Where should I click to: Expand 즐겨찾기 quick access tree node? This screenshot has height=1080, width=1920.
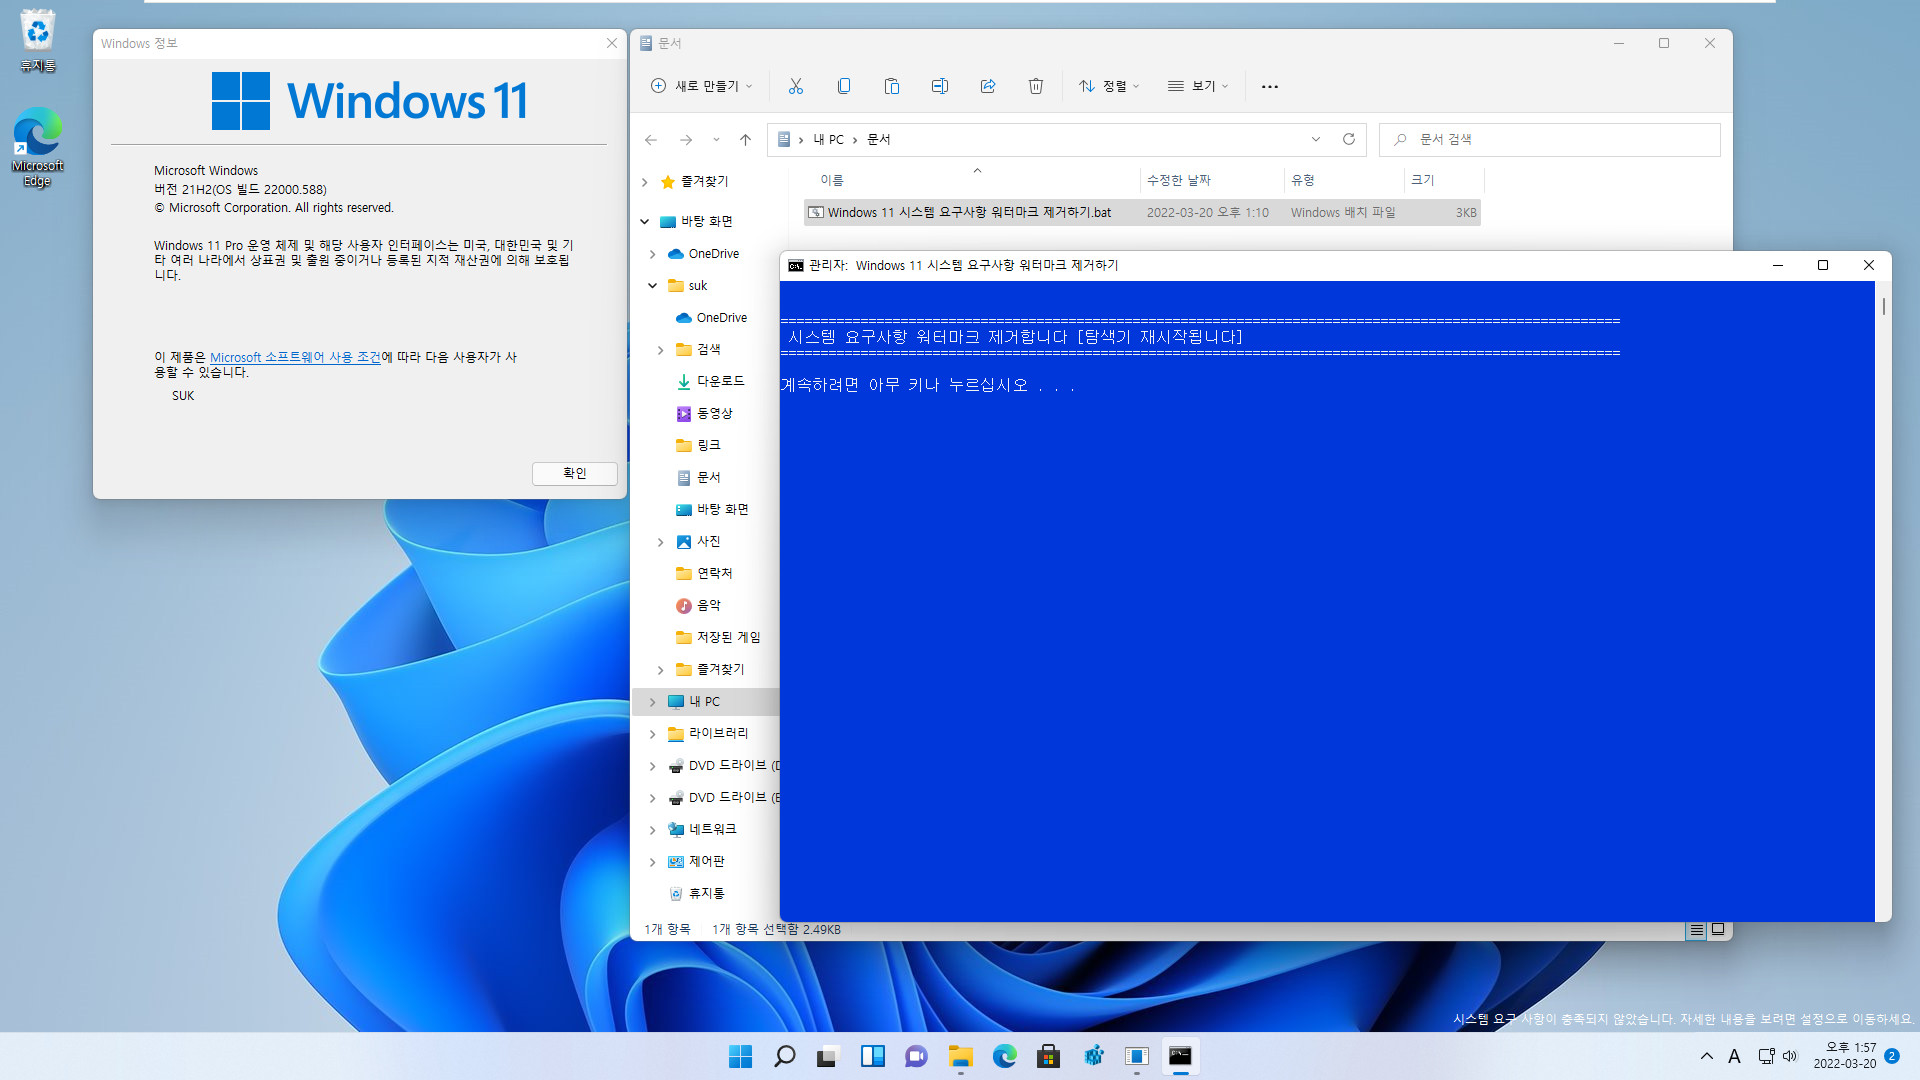click(645, 182)
